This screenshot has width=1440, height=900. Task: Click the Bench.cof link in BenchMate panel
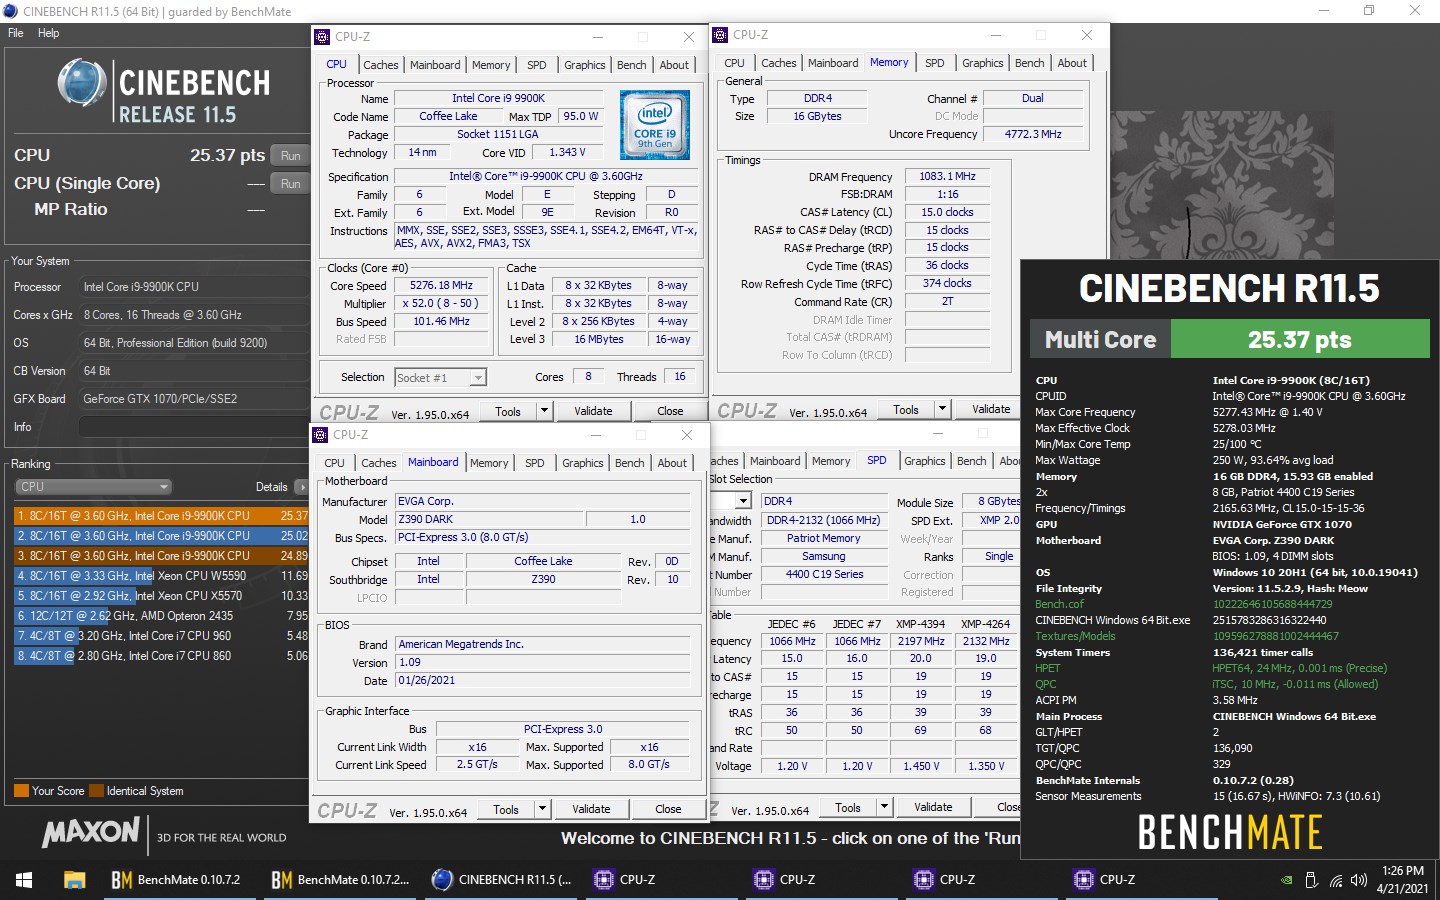click(1059, 604)
